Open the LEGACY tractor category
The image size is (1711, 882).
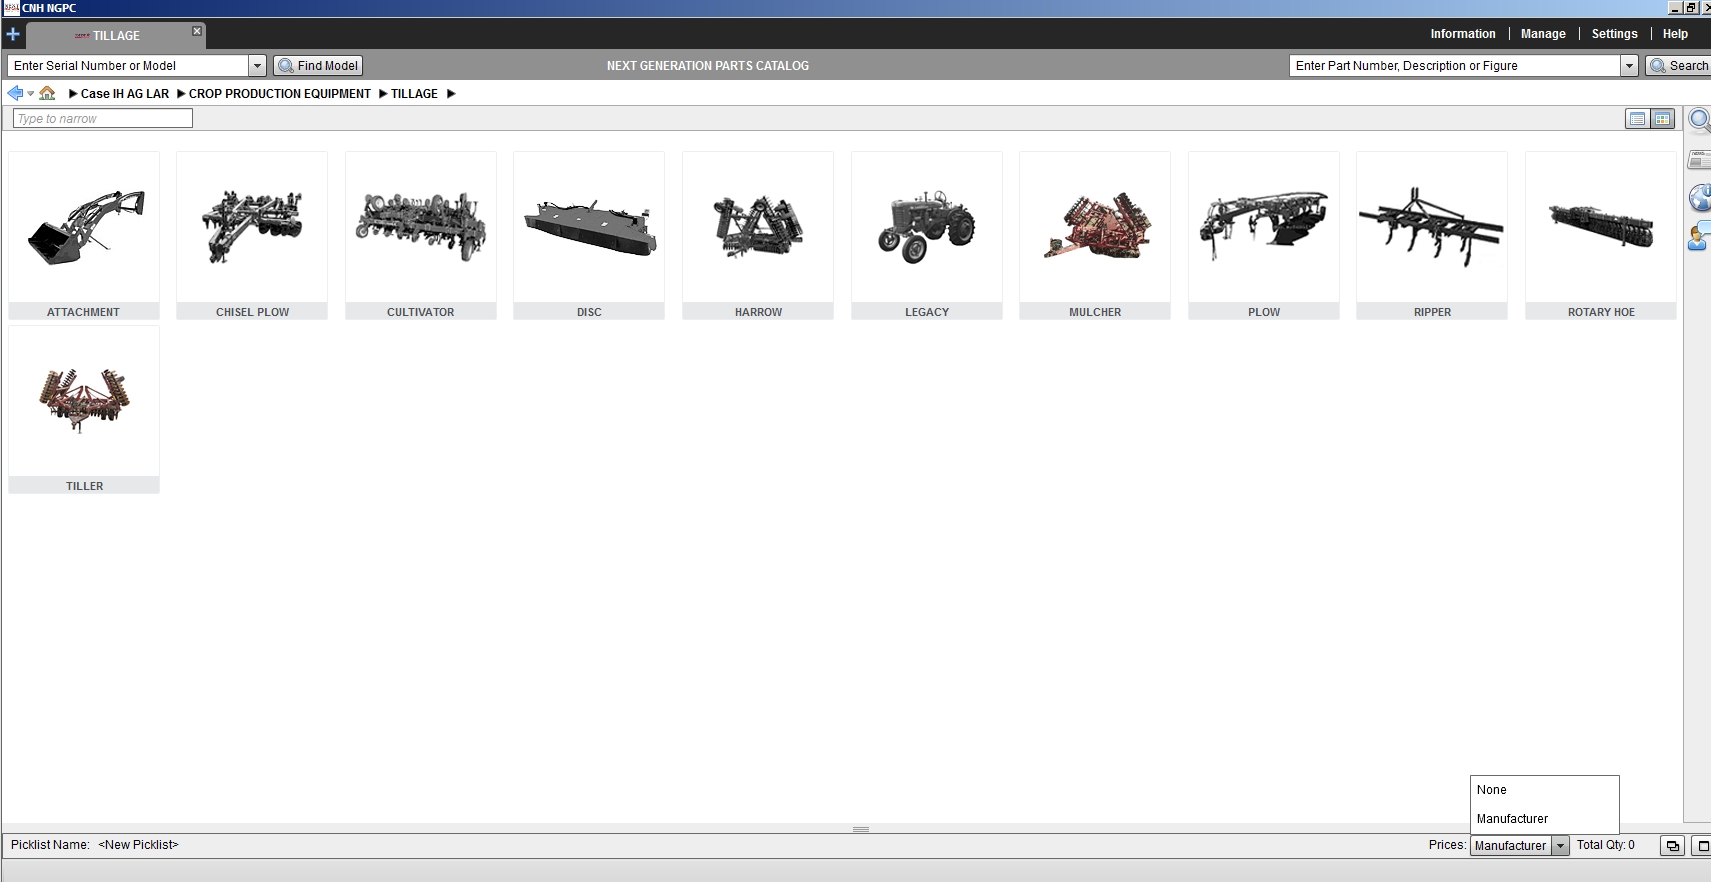pyautogui.click(x=927, y=236)
